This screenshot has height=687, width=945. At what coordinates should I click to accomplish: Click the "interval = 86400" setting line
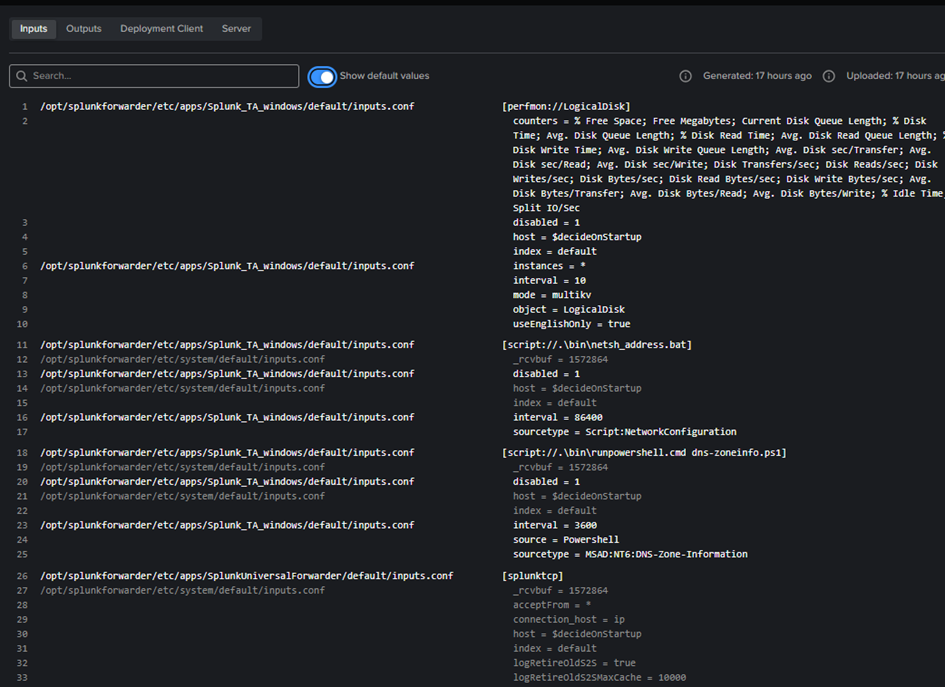pos(557,417)
